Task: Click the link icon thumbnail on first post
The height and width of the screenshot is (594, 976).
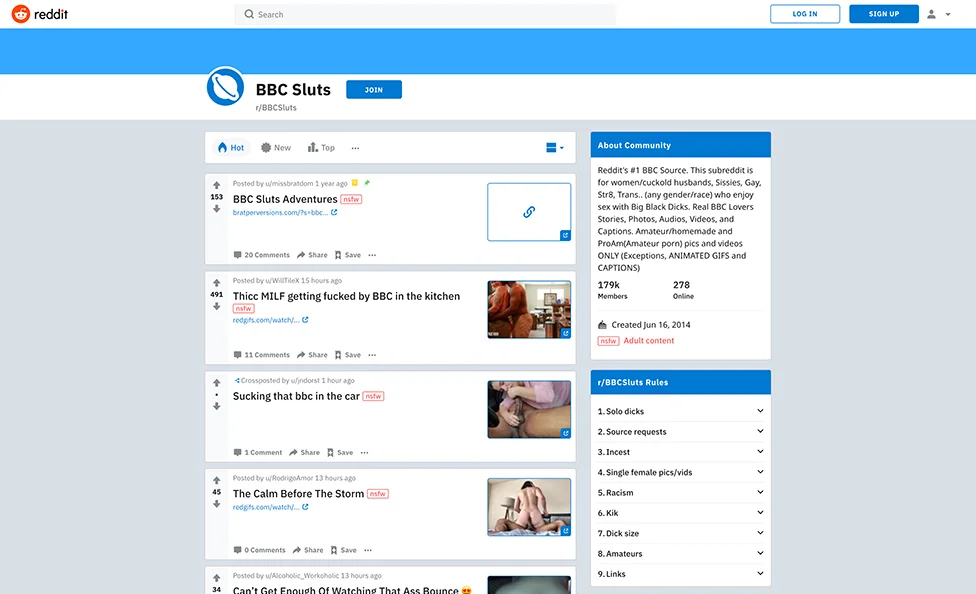Action: coord(529,212)
